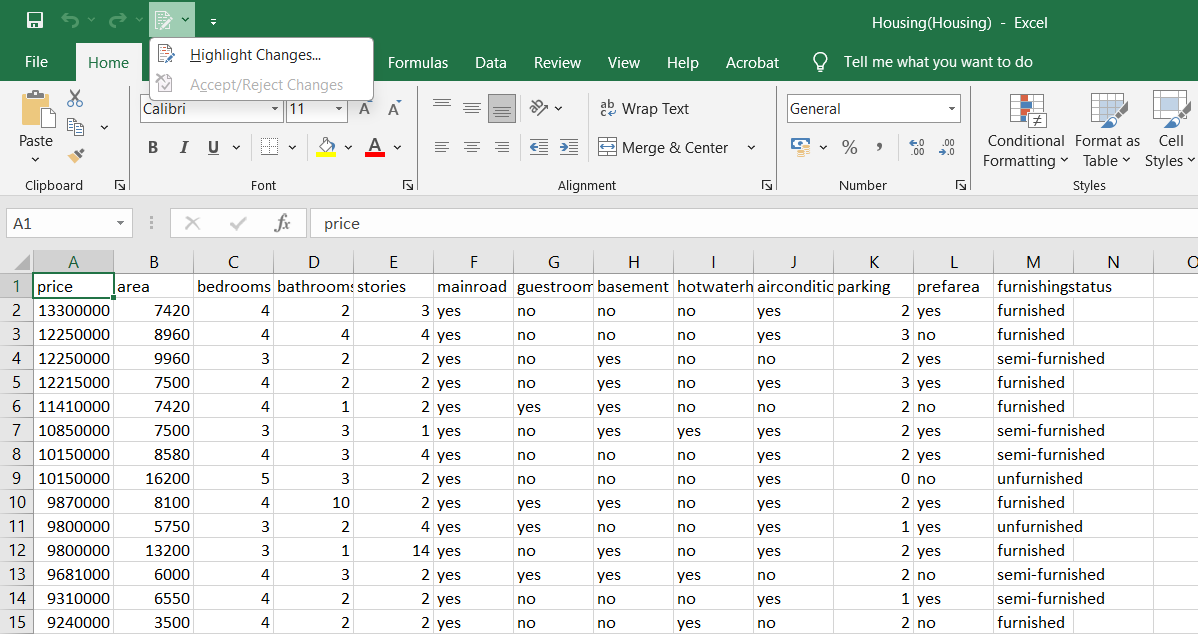
Task: Click the Save icon in quick access toolbar
Action: (34, 20)
